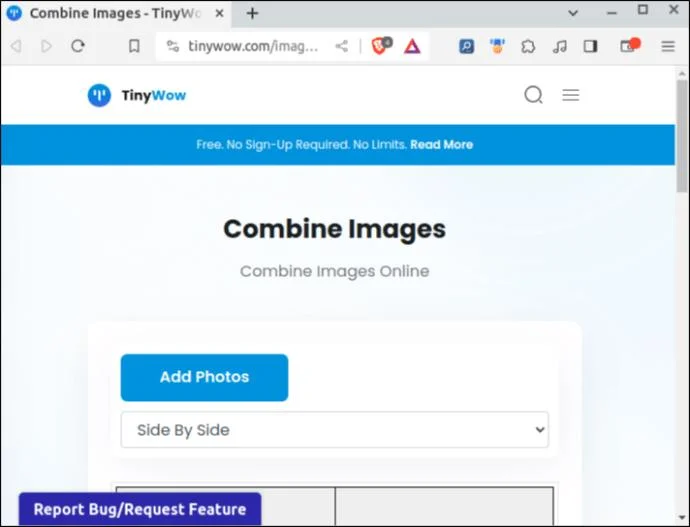The width and height of the screenshot is (690, 527).
Task: Open site settings icon in address bar
Action: [172, 46]
